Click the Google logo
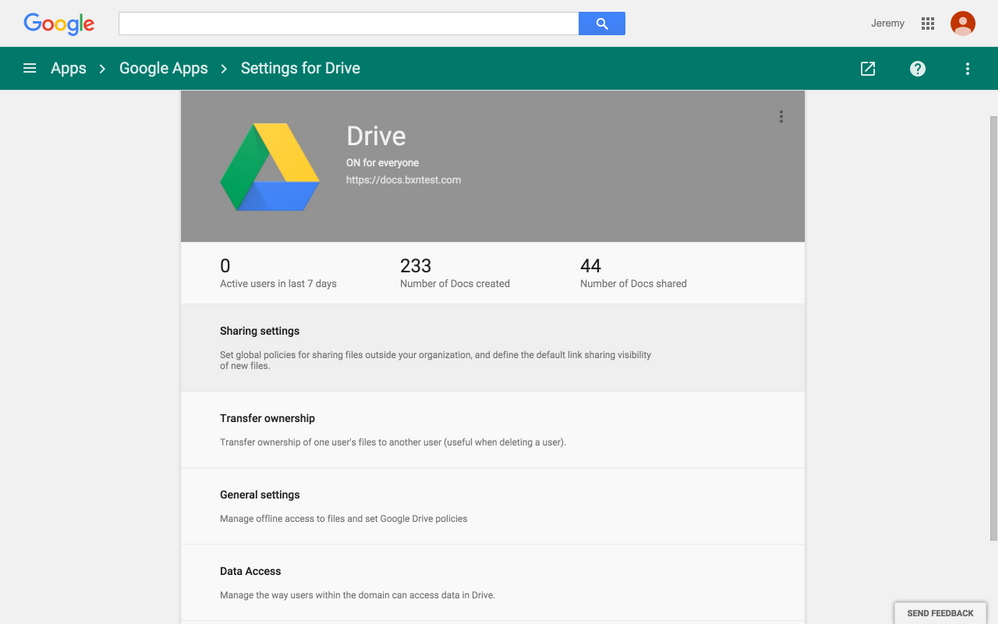 point(59,24)
